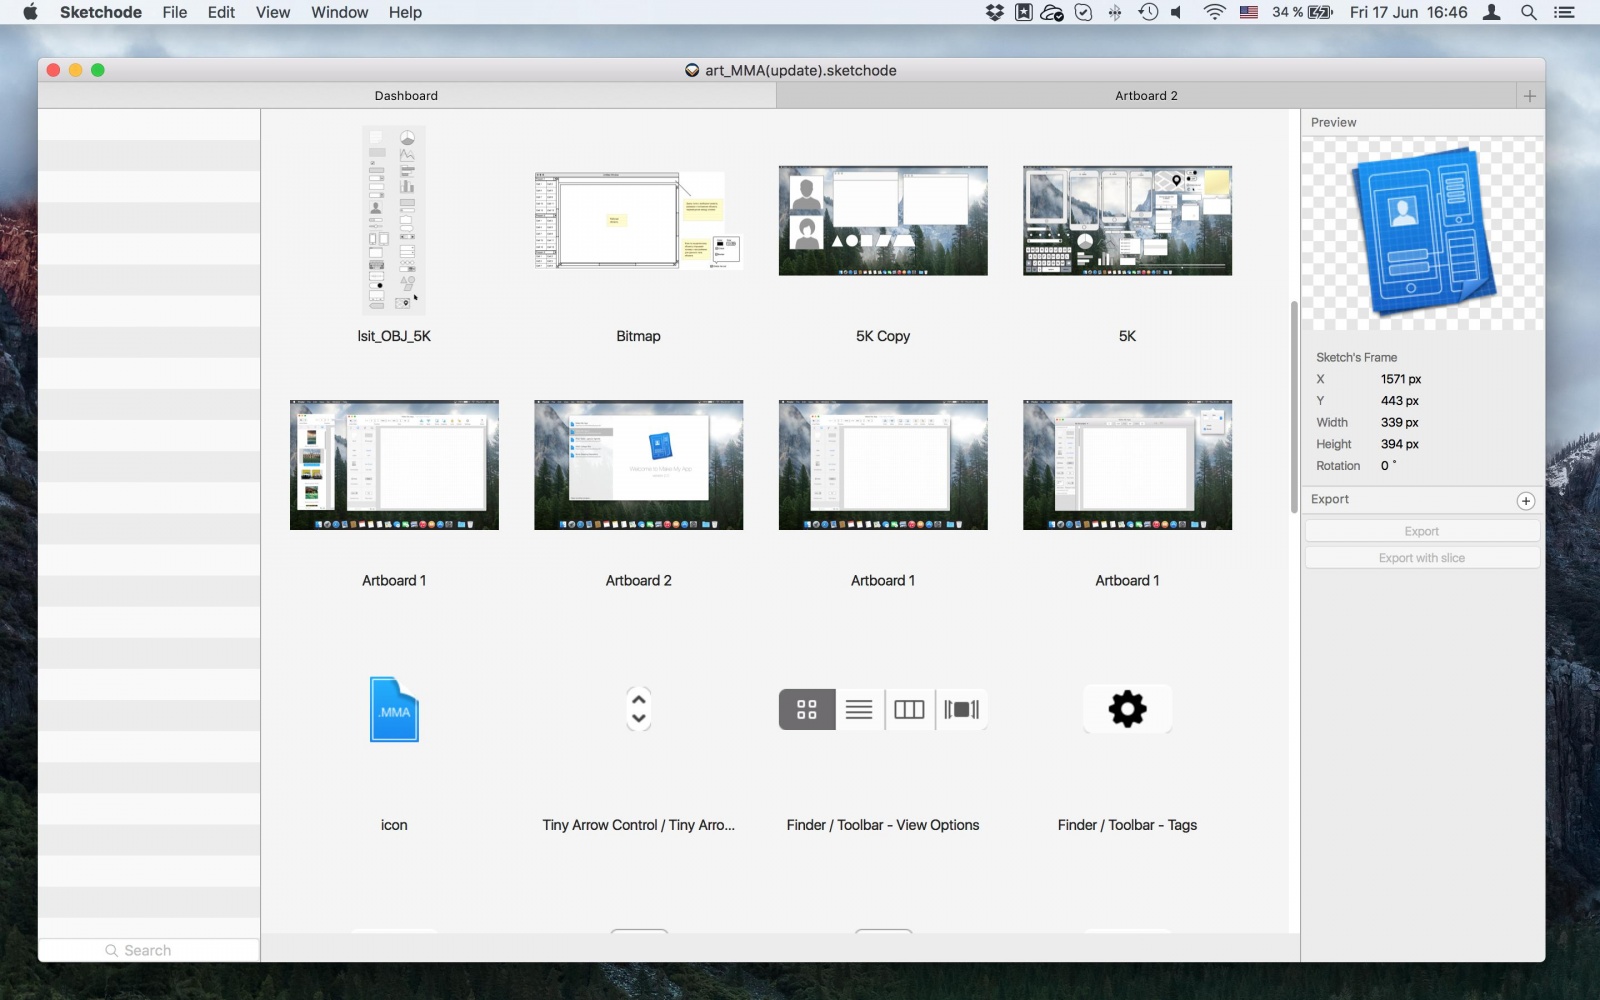
Task: Open the File menu
Action: 175,12
